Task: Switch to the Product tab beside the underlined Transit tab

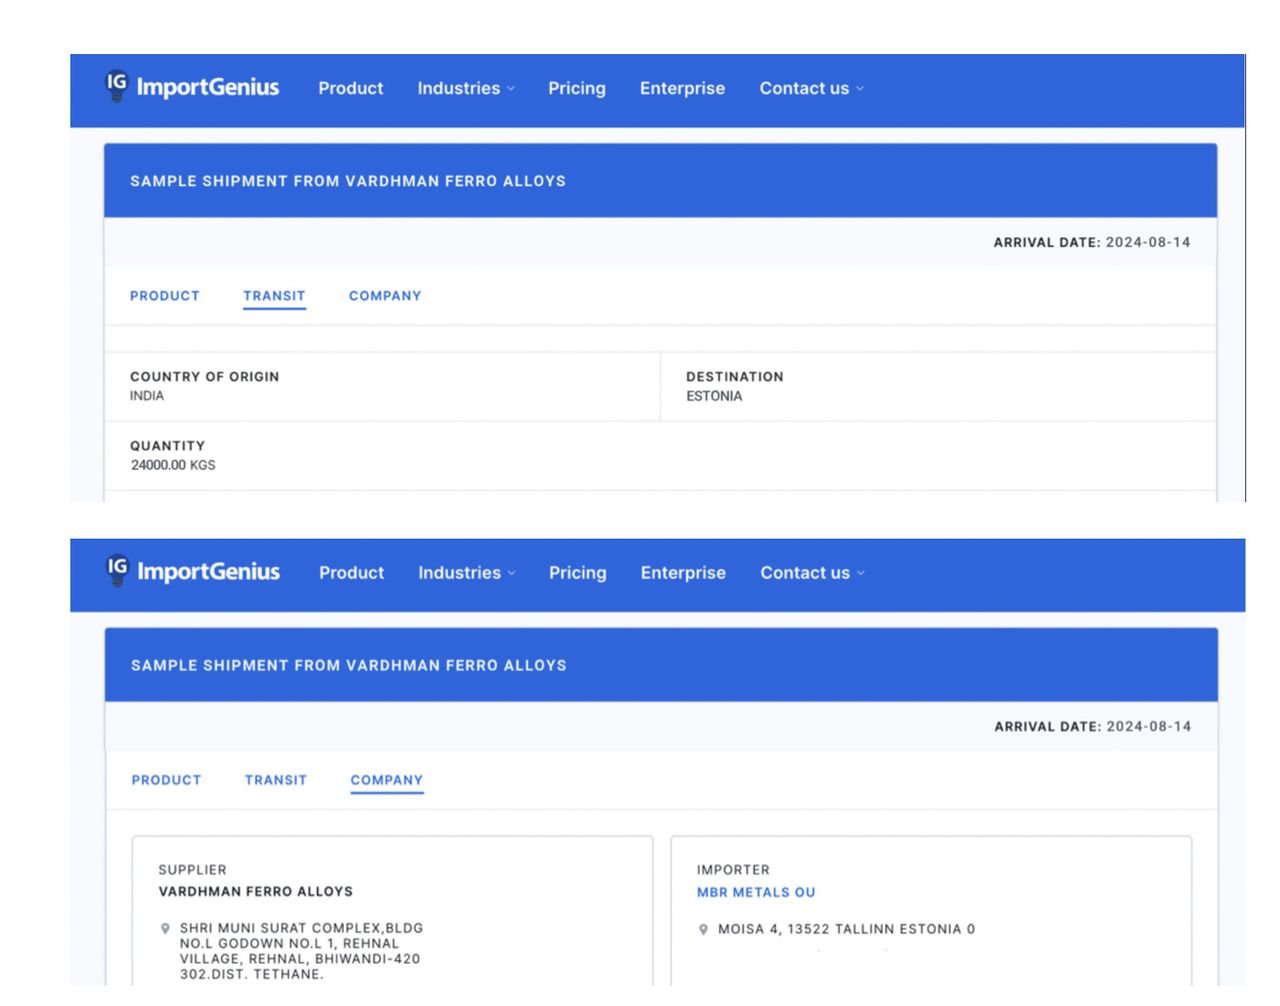Action: coord(165,296)
